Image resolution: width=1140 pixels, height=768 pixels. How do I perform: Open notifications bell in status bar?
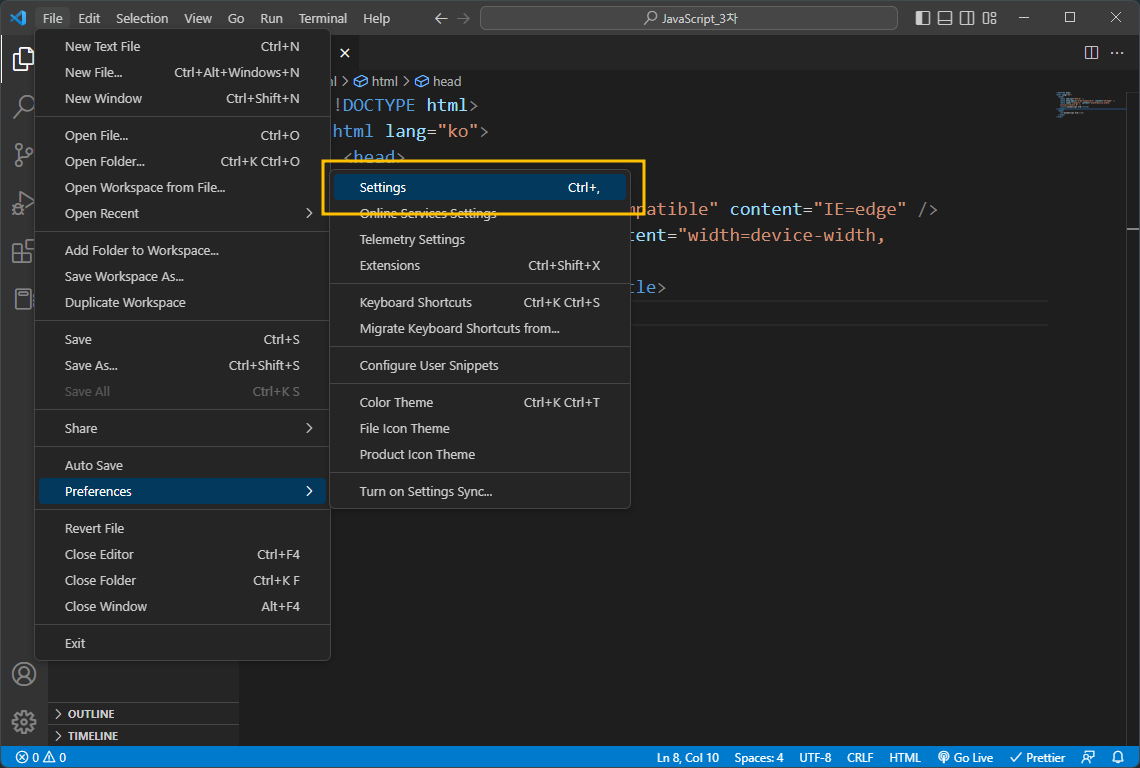[1117, 757]
